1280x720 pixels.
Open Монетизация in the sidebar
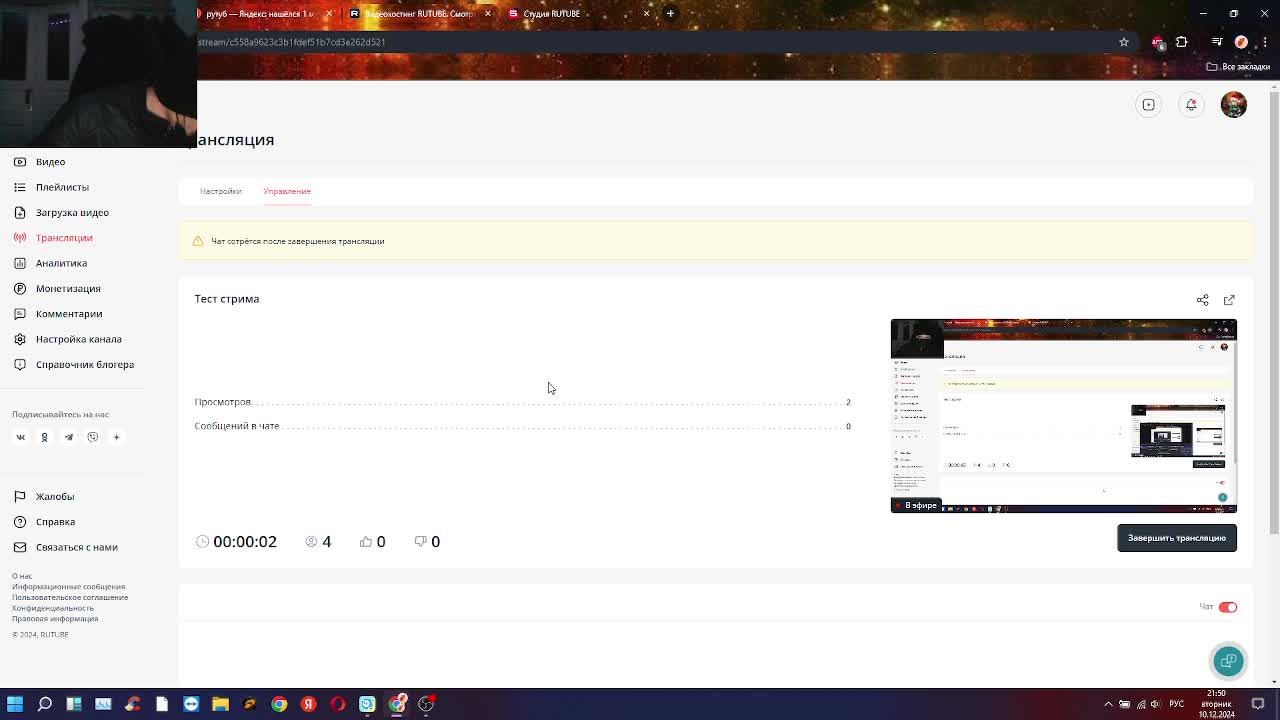[x=57, y=289]
